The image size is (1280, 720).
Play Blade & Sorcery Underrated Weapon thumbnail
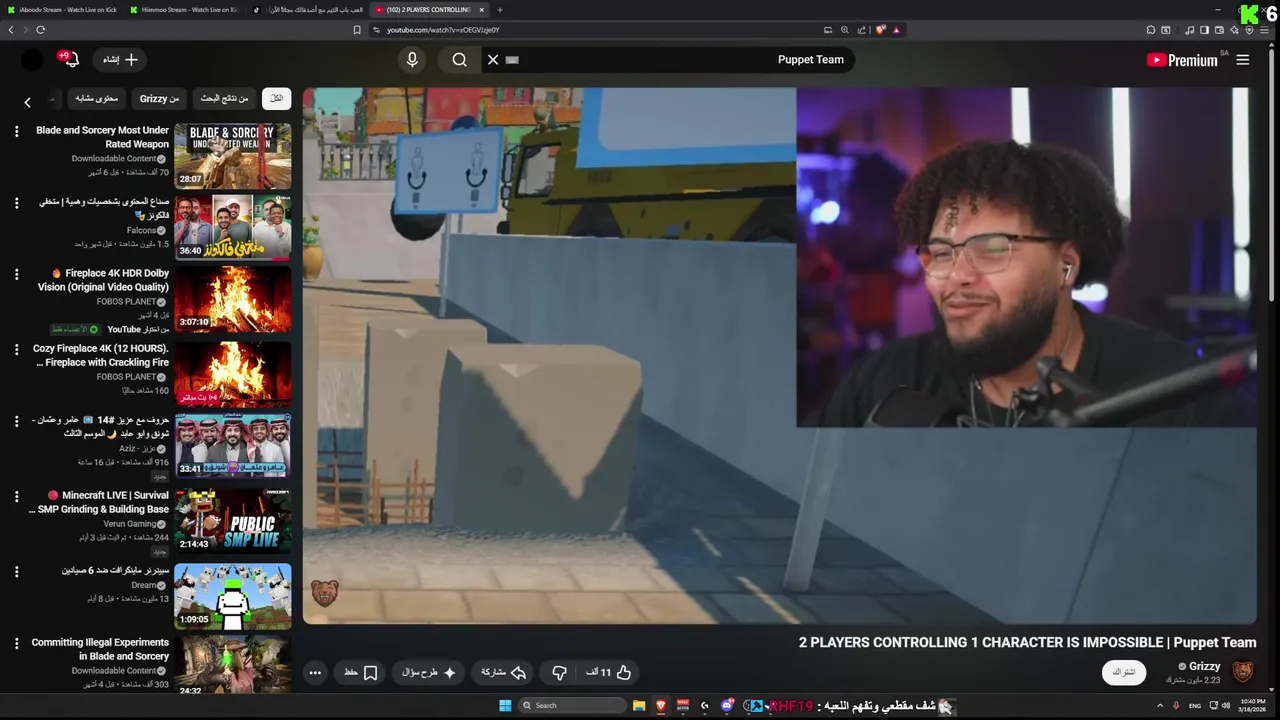[x=233, y=155]
